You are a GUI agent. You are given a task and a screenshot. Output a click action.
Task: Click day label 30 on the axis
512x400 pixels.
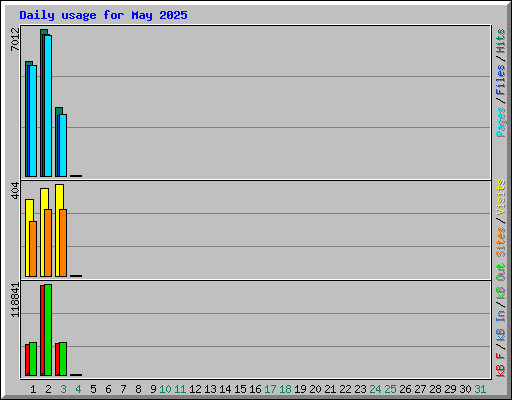pyautogui.click(x=465, y=389)
